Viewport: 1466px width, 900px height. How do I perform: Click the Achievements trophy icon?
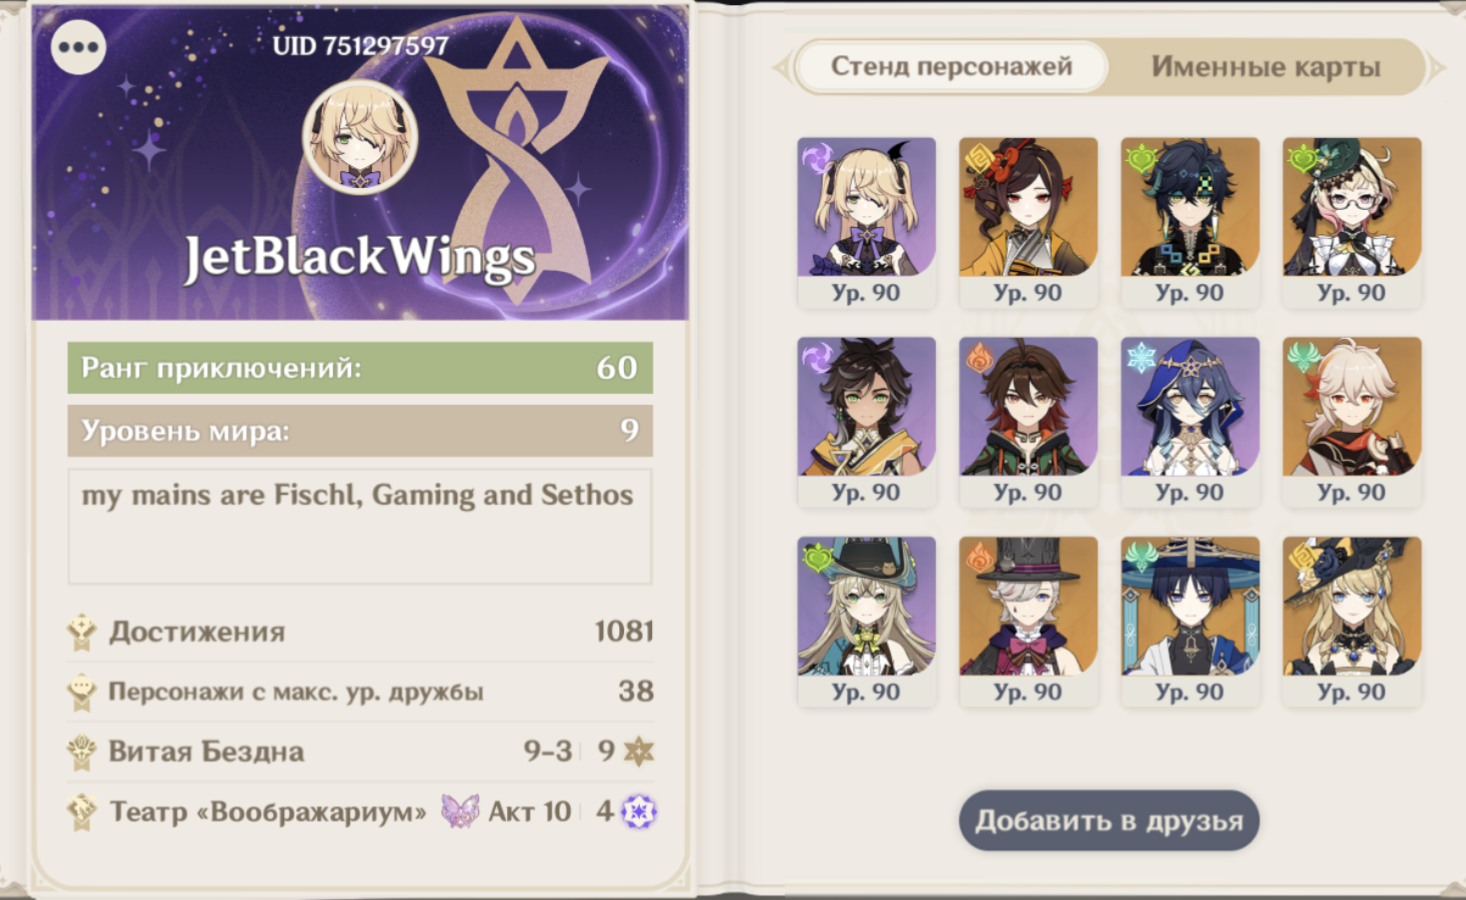[82, 632]
